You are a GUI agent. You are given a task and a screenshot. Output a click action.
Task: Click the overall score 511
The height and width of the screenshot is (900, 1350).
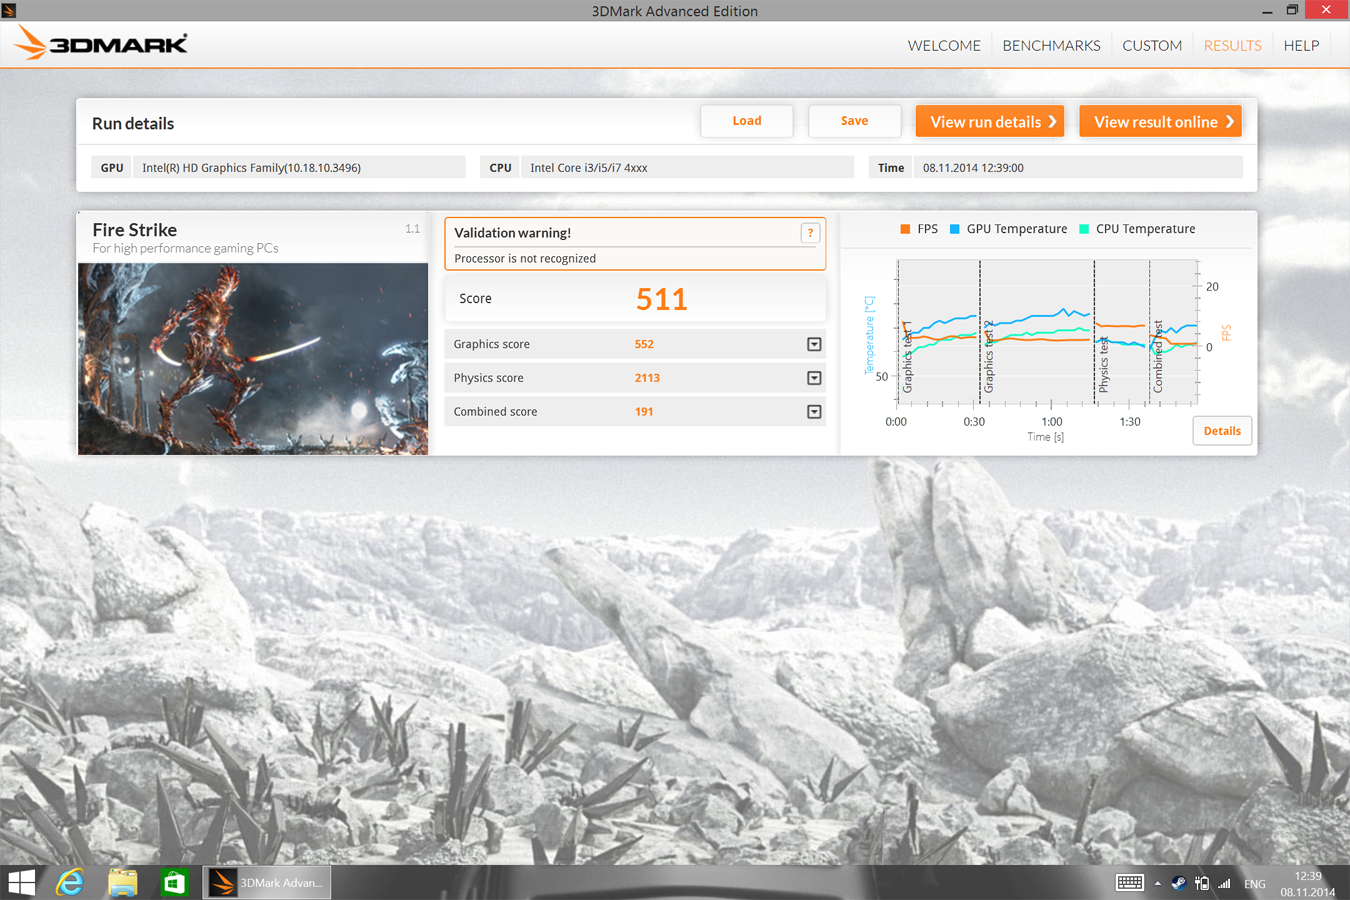tap(662, 299)
